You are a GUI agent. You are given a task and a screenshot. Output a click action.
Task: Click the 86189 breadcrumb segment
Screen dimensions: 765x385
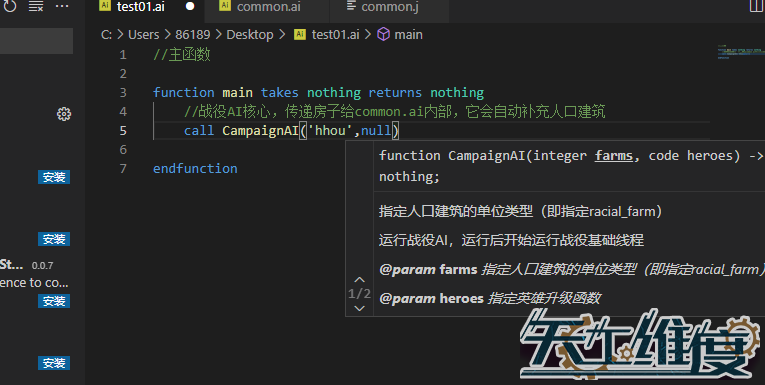pos(193,35)
